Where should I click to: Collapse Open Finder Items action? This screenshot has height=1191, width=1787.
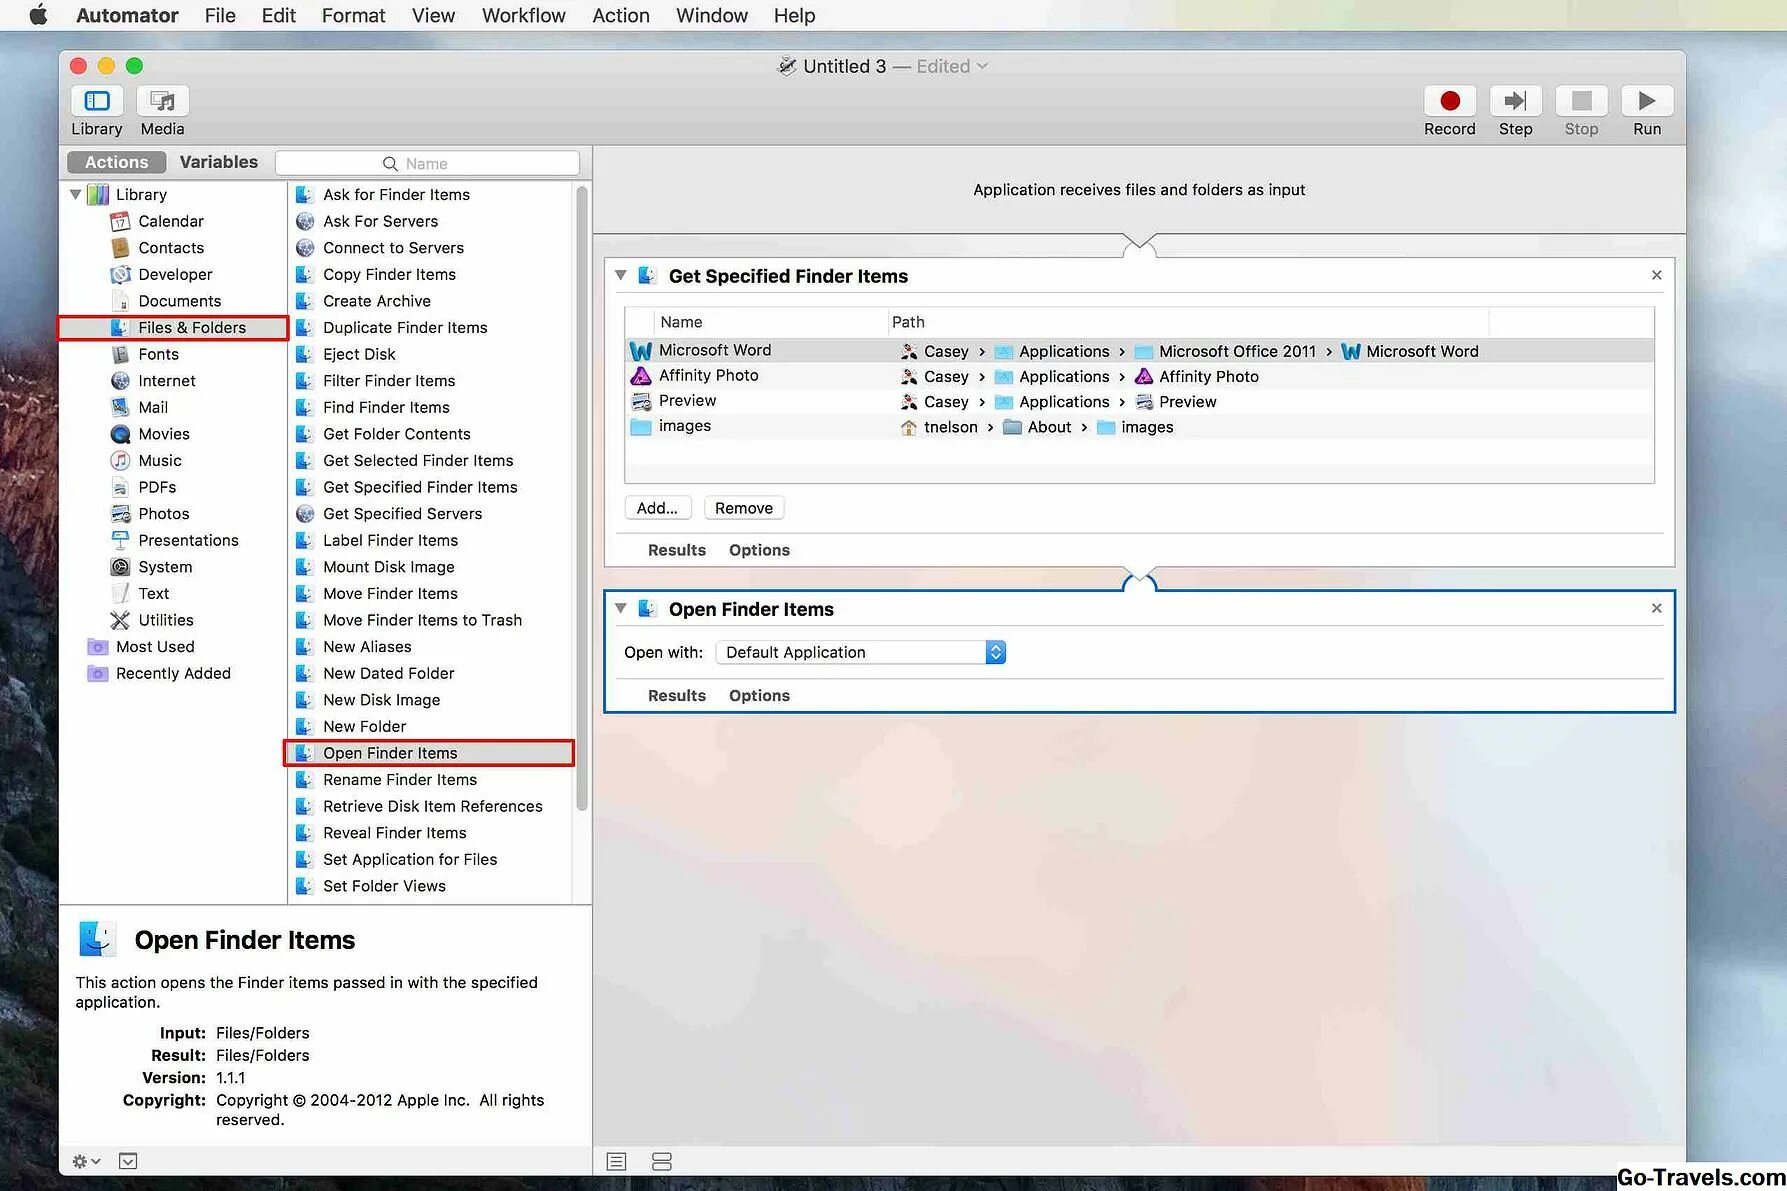621,608
